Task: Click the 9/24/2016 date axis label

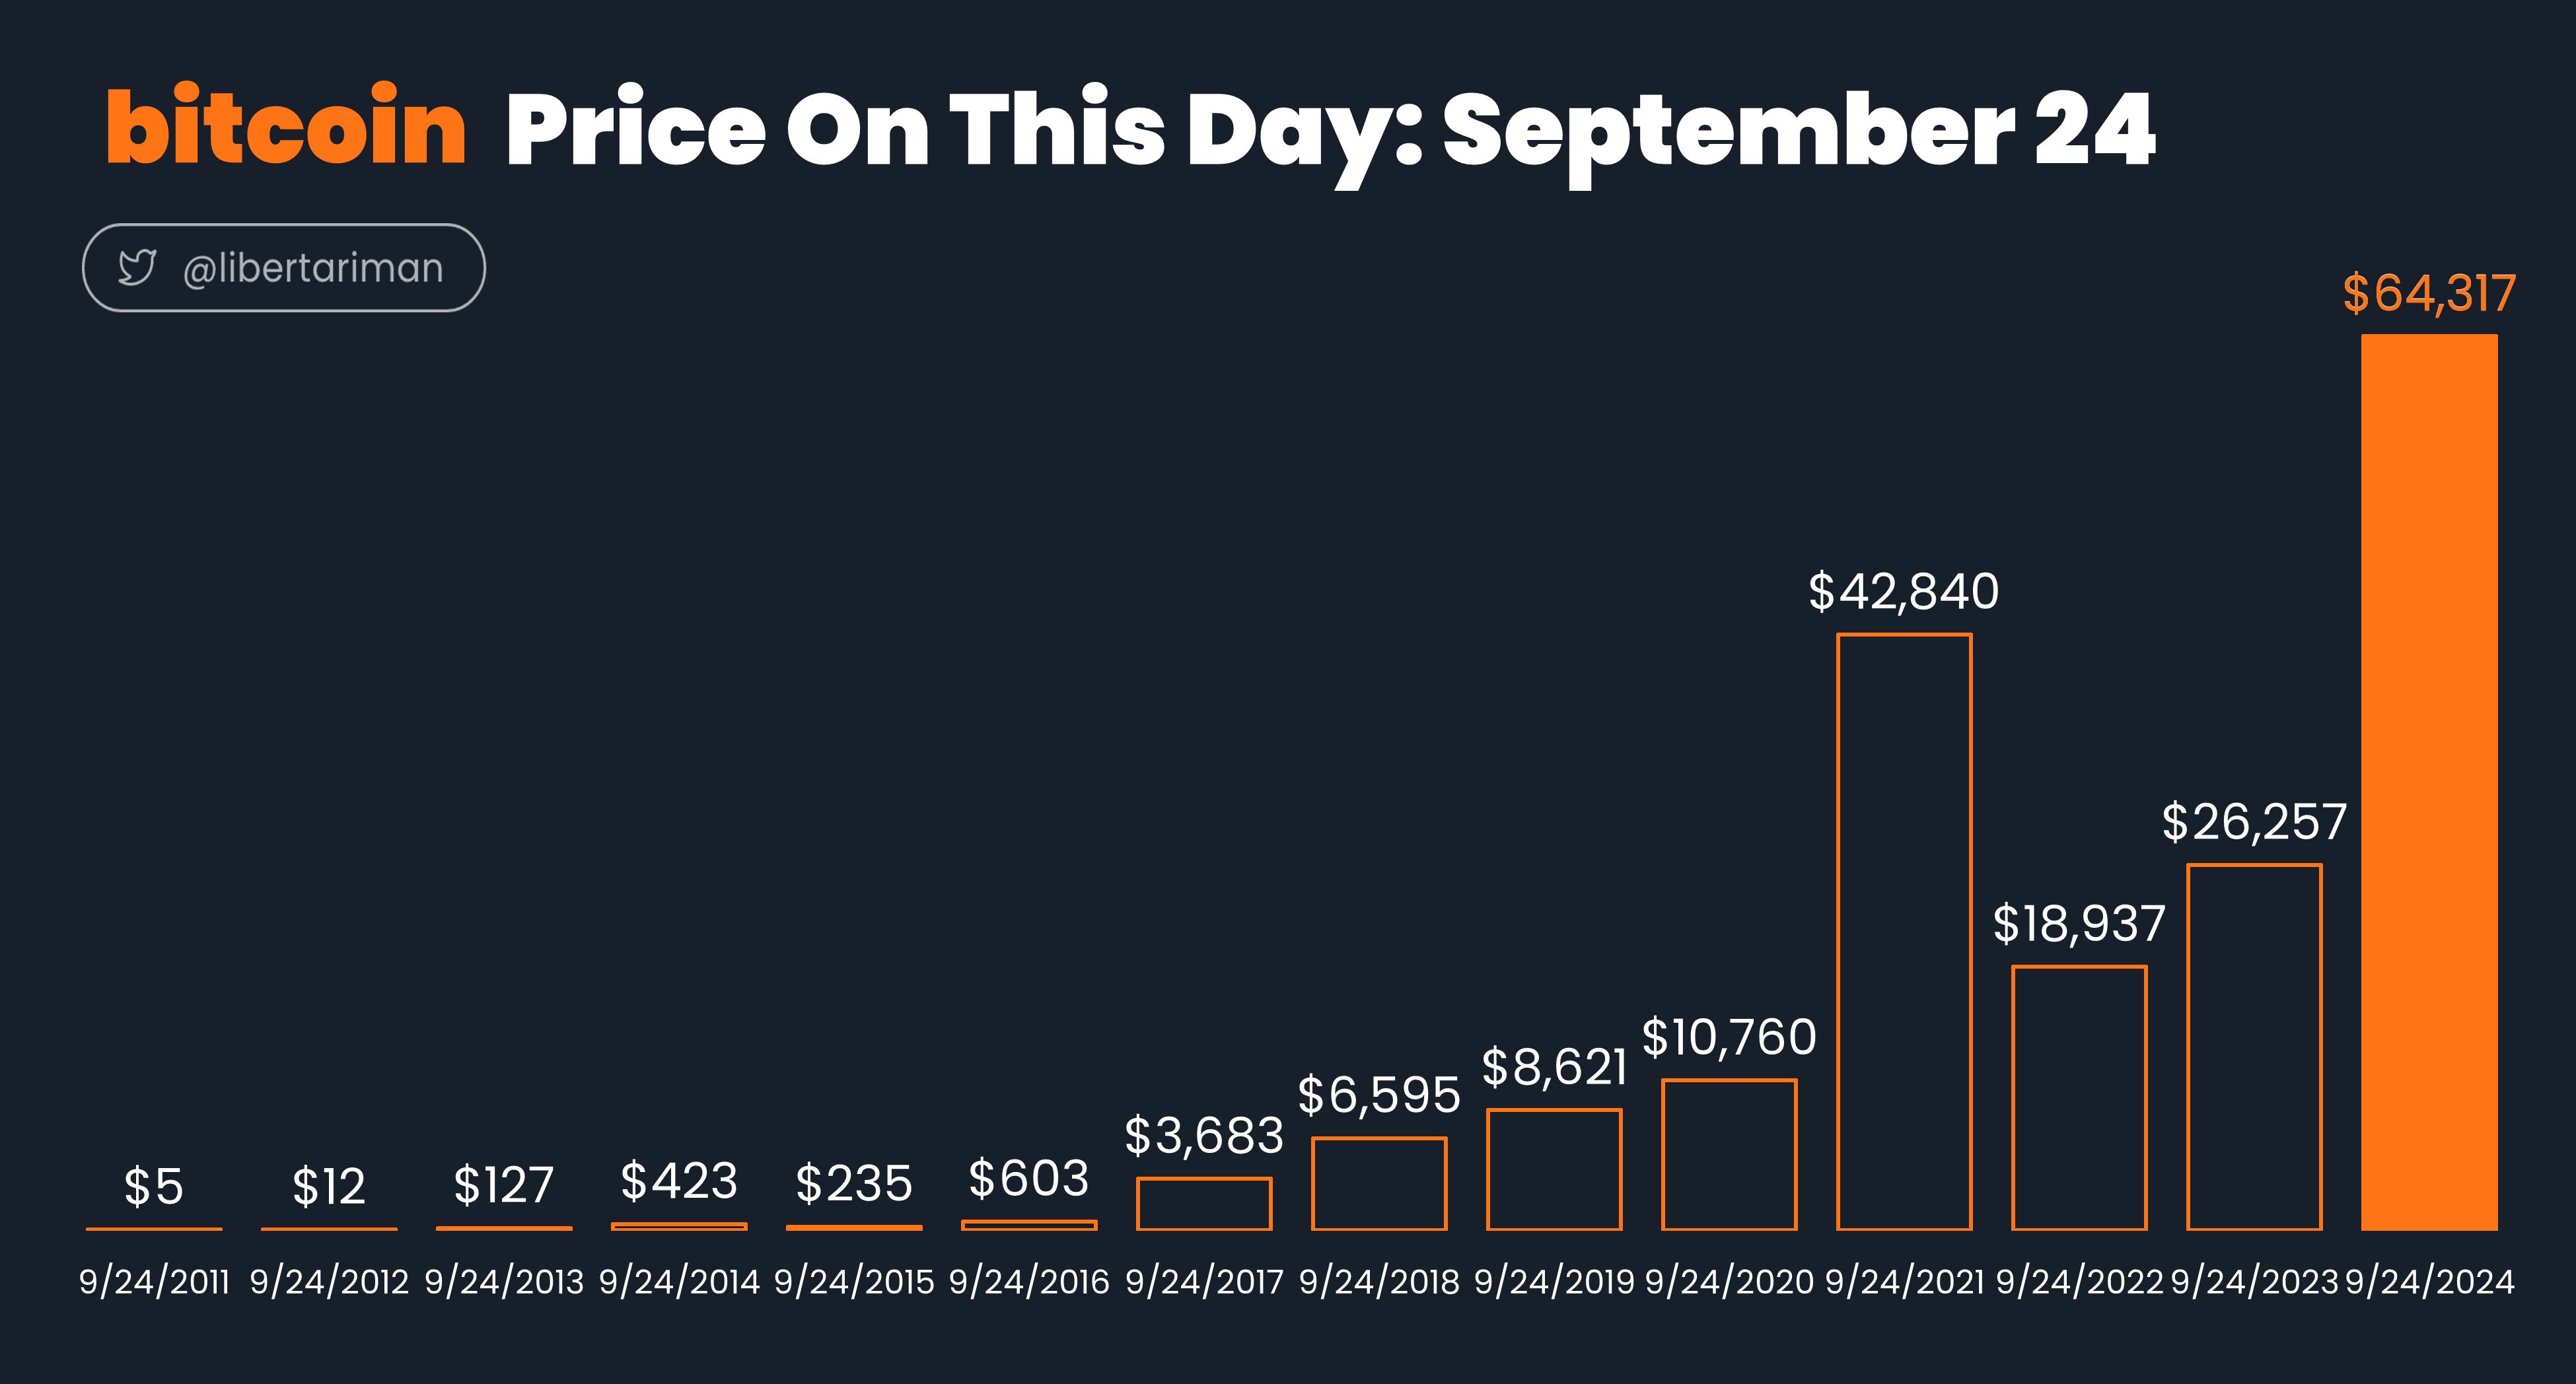Action: (1029, 1282)
